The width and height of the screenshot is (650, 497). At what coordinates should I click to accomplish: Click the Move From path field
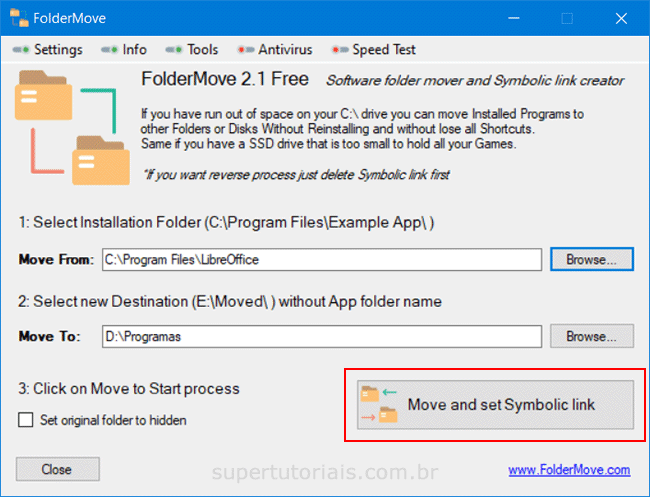point(320,260)
